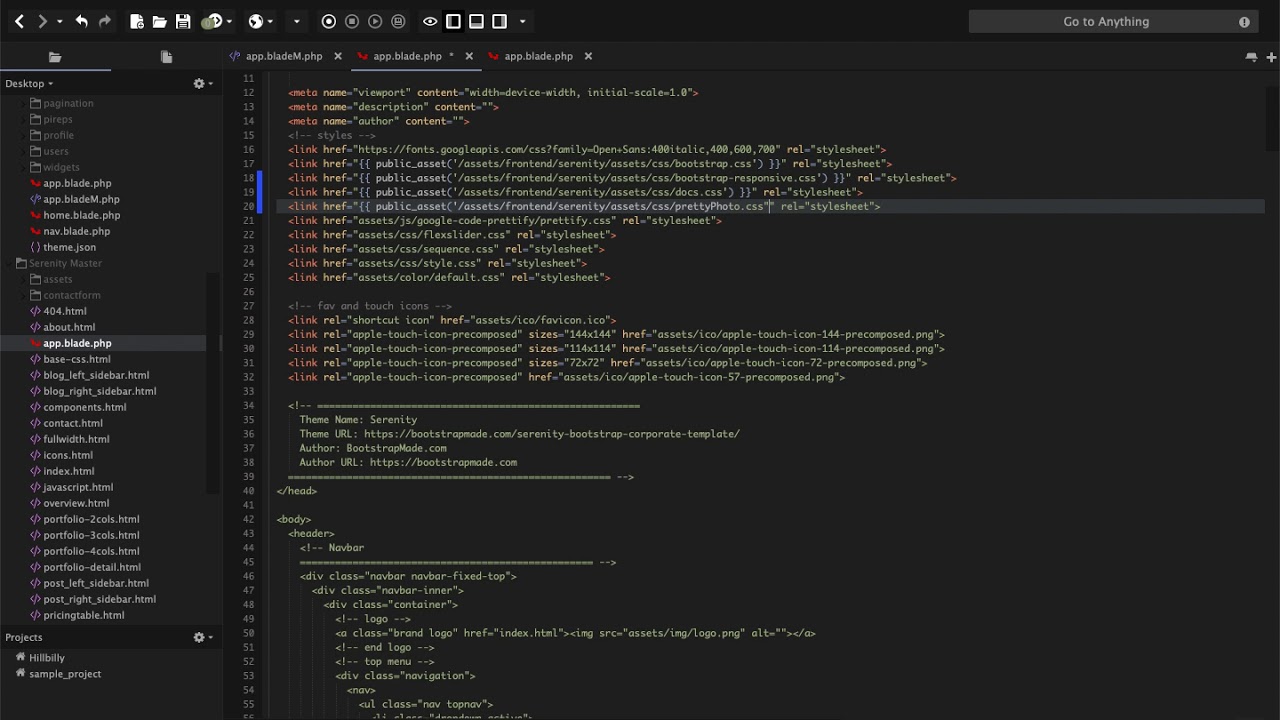This screenshot has height=720, width=1280.
Task: Open app.bladeM.php in file tree
Action: click(81, 199)
